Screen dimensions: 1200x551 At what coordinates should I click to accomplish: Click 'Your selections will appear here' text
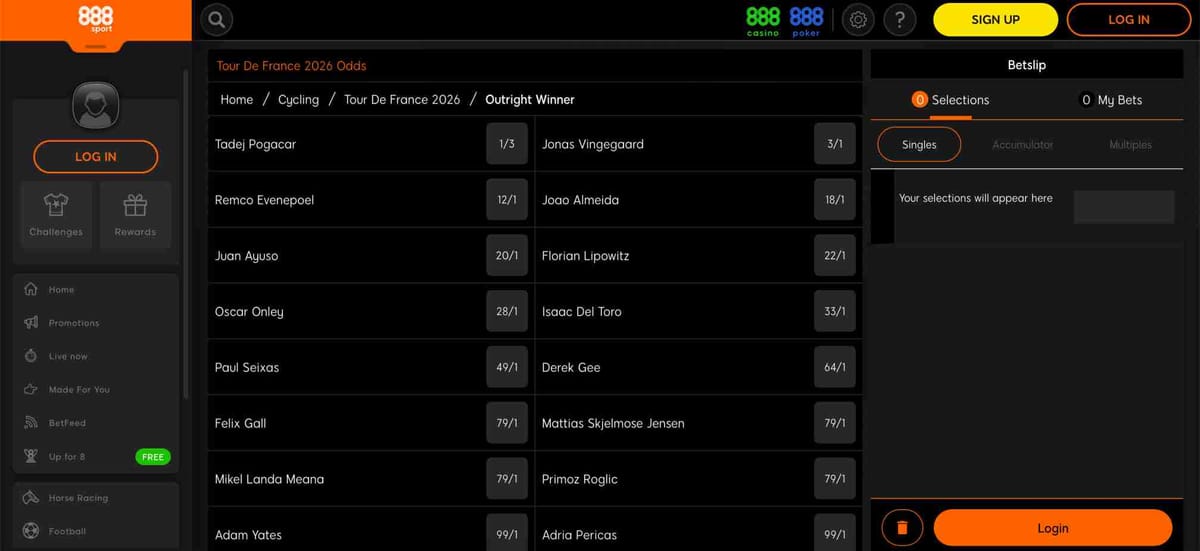976,198
